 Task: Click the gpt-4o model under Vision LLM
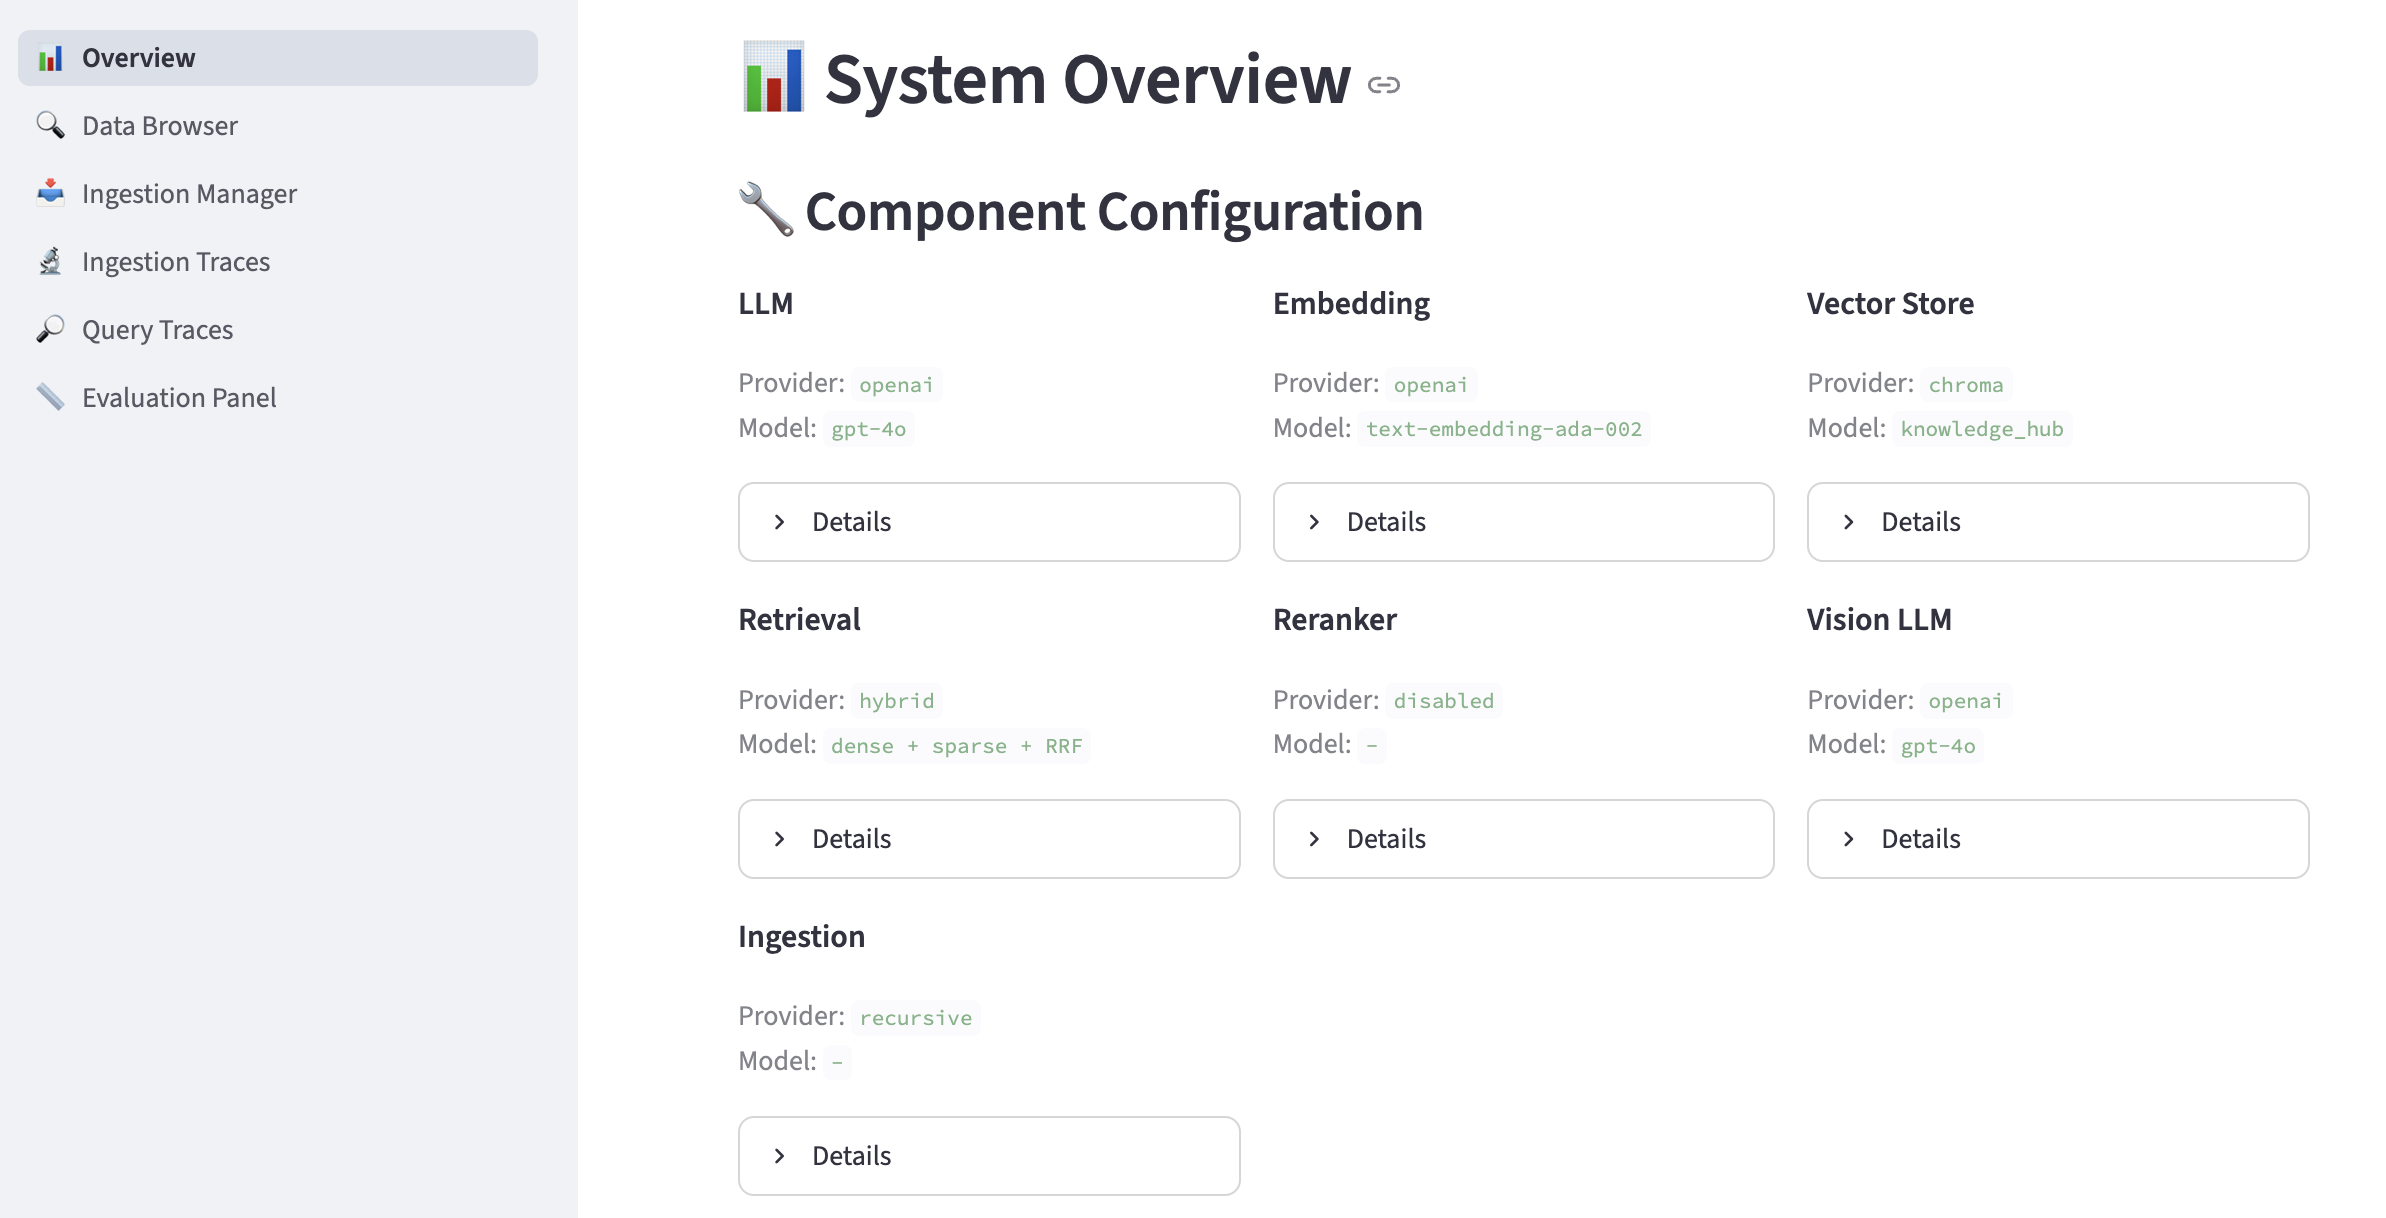point(1938,746)
